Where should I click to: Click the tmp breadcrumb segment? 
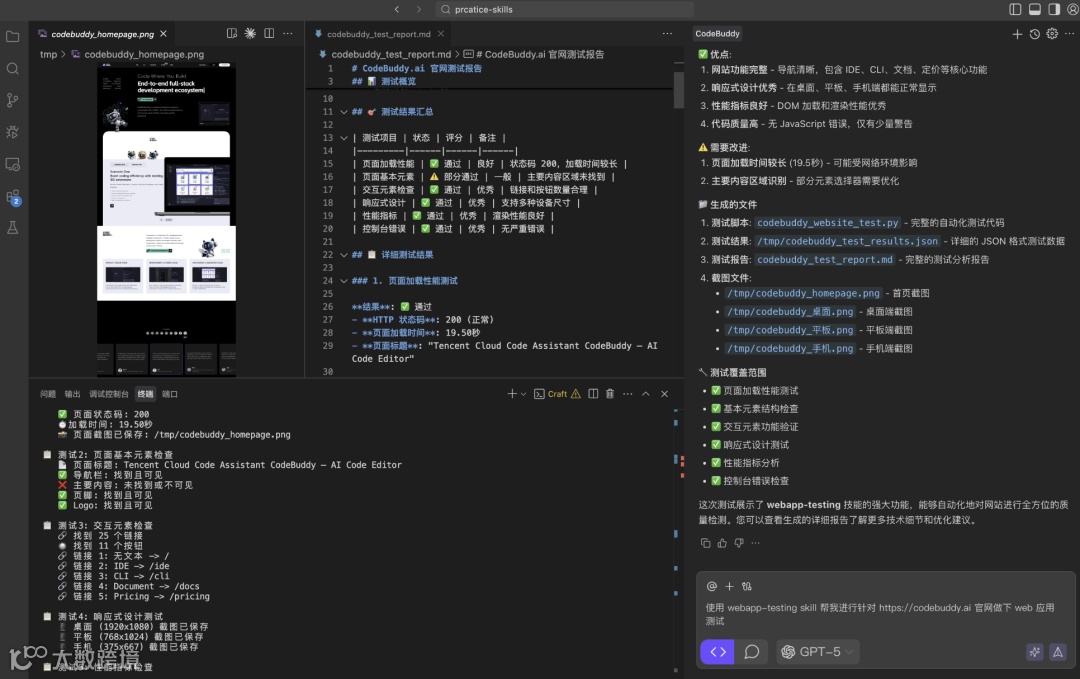48,54
